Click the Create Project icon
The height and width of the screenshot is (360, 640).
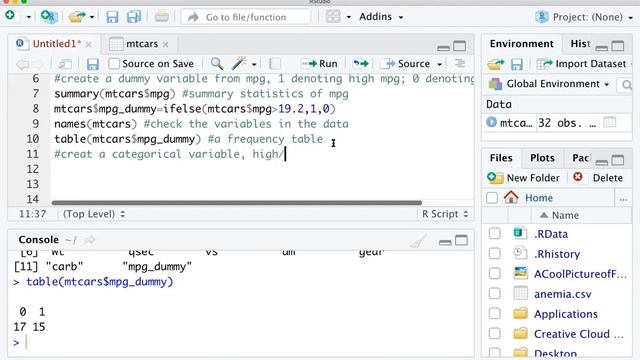pyautogui.click(x=49, y=17)
